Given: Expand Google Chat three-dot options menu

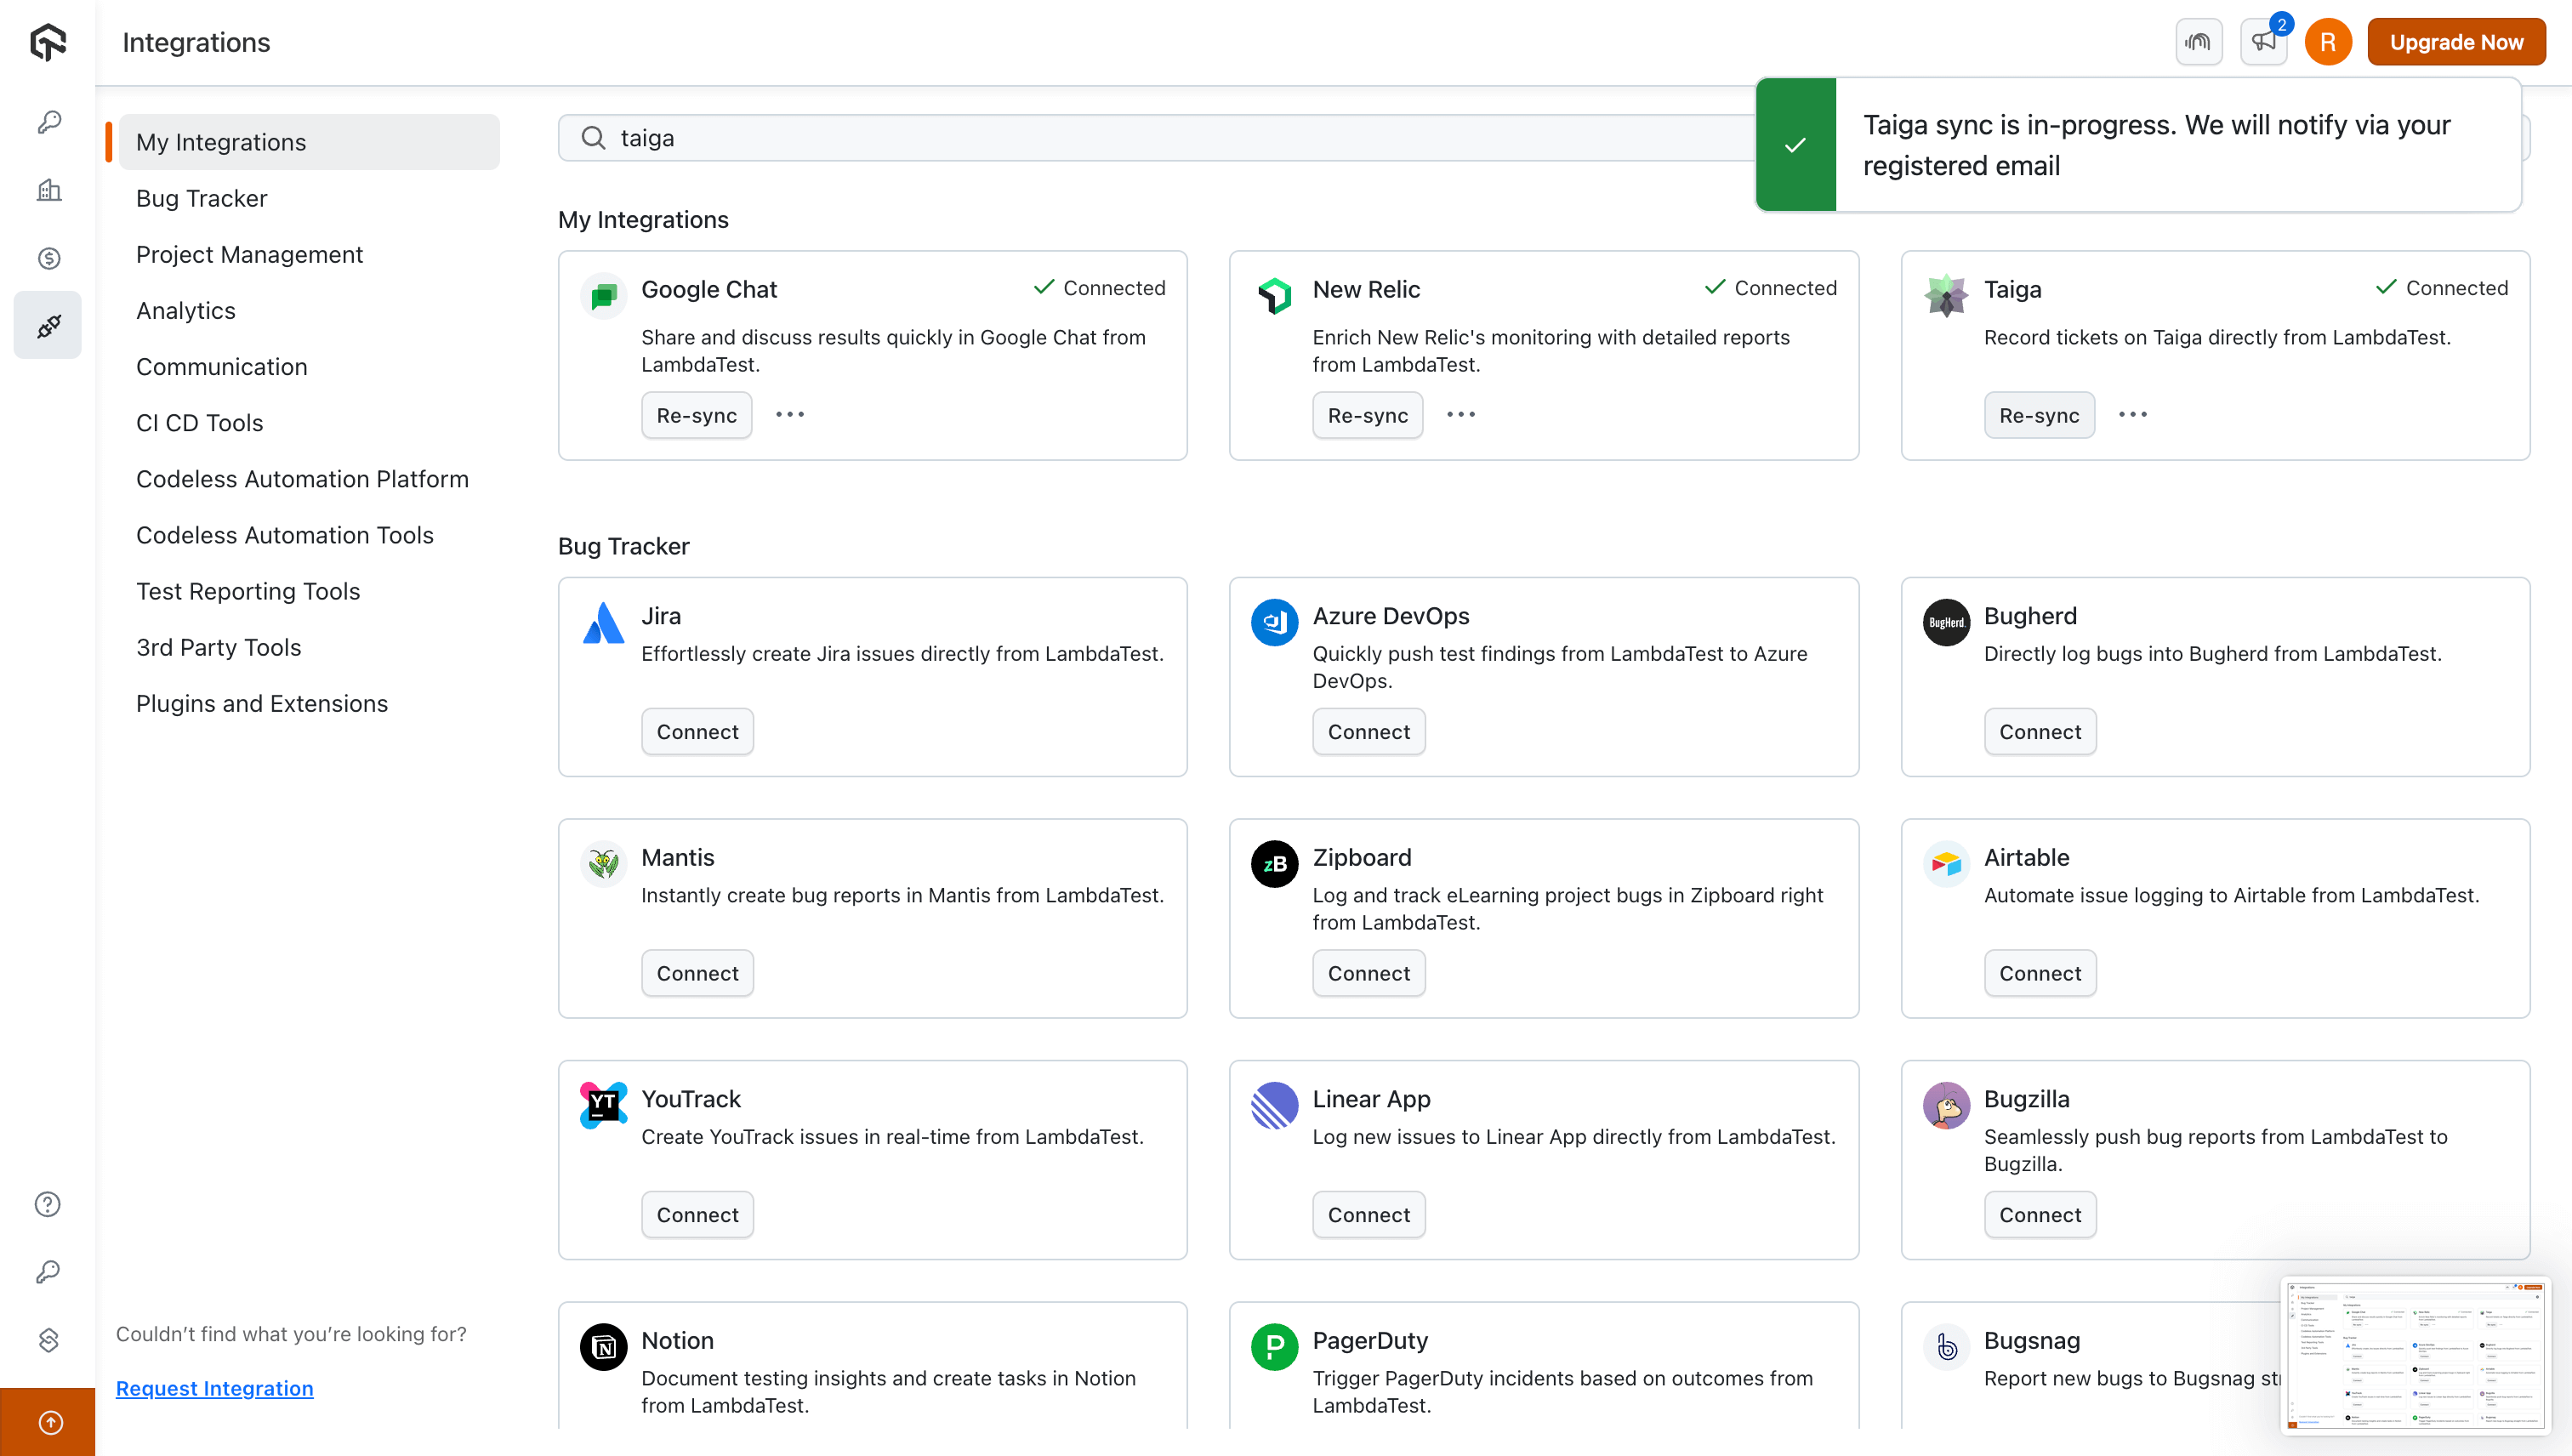Looking at the screenshot, I should tap(789, 415).
